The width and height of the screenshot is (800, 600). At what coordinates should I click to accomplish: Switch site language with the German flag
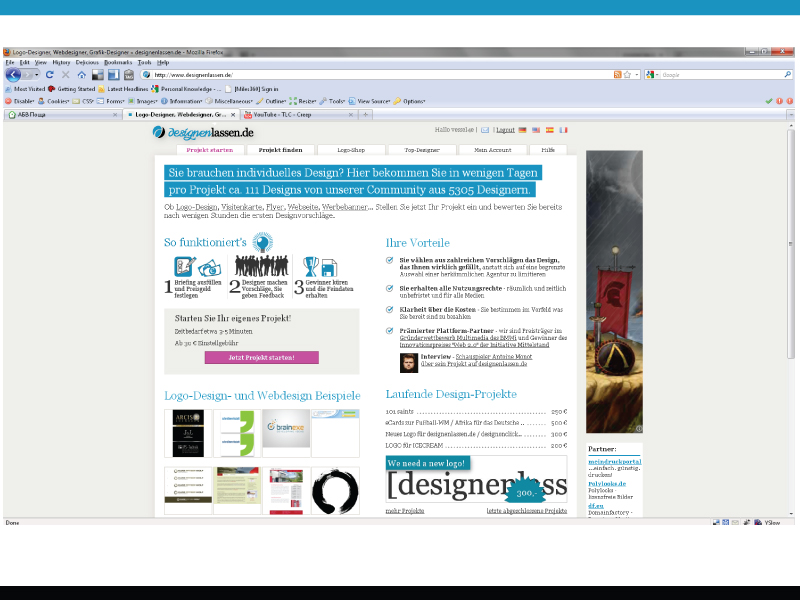[x=522, y=130]
